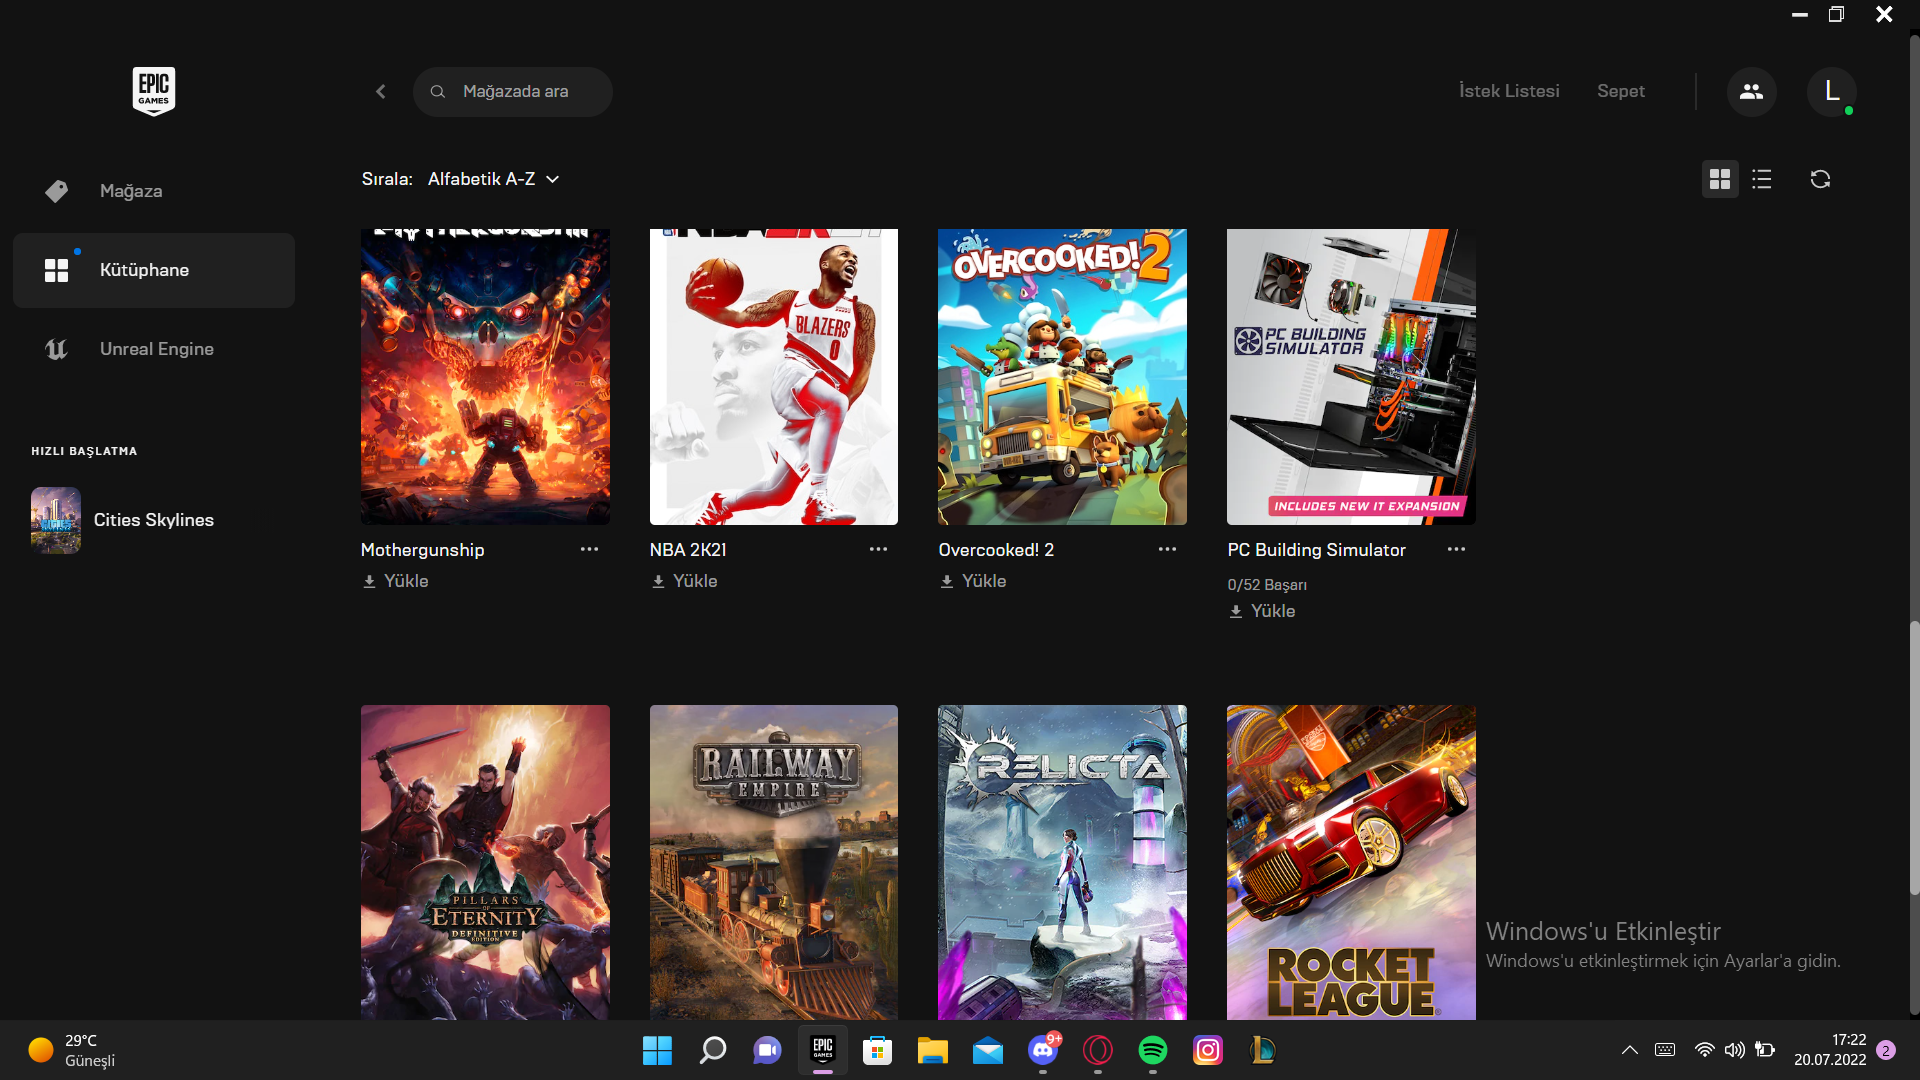Screen dimensions: 1920x1080
Task: Click Yükle under Overcooked! 2
Action: pos(973,581)
